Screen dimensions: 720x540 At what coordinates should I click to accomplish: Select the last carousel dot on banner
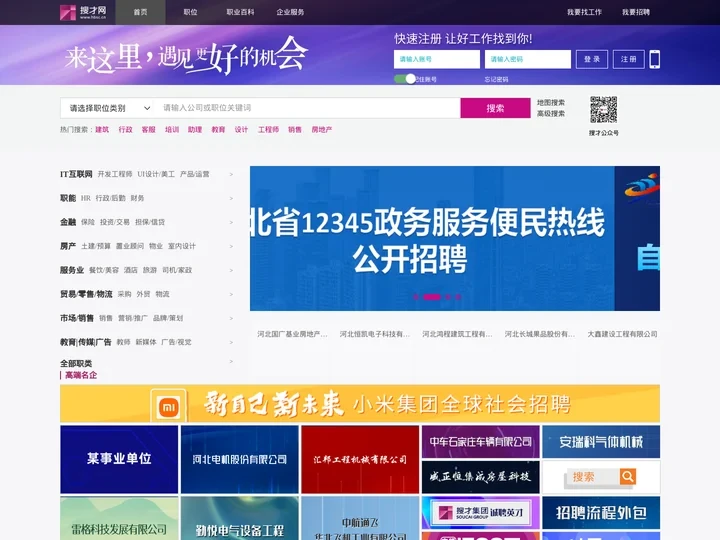click(x=458, y=297)
